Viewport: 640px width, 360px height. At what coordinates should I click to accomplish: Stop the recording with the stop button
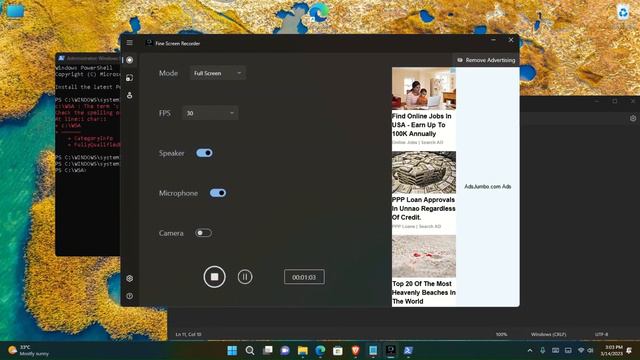[x=214, y=277]
